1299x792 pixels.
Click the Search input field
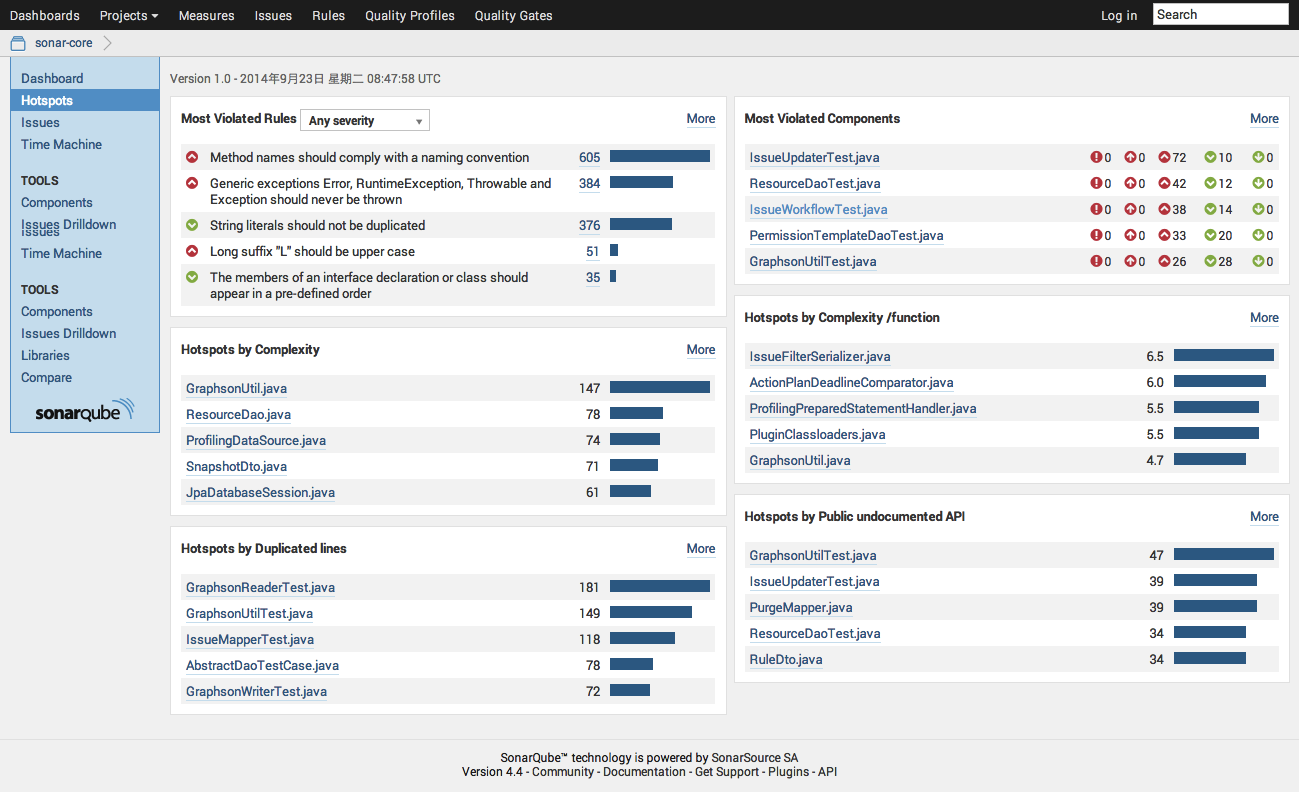point(1220,14)
